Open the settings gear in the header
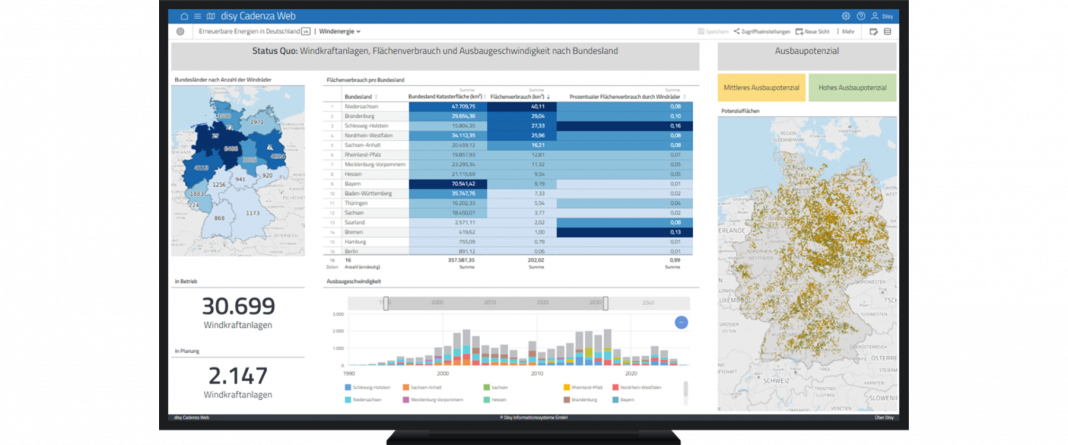The image size is (1068, 445). pos(846,16)
